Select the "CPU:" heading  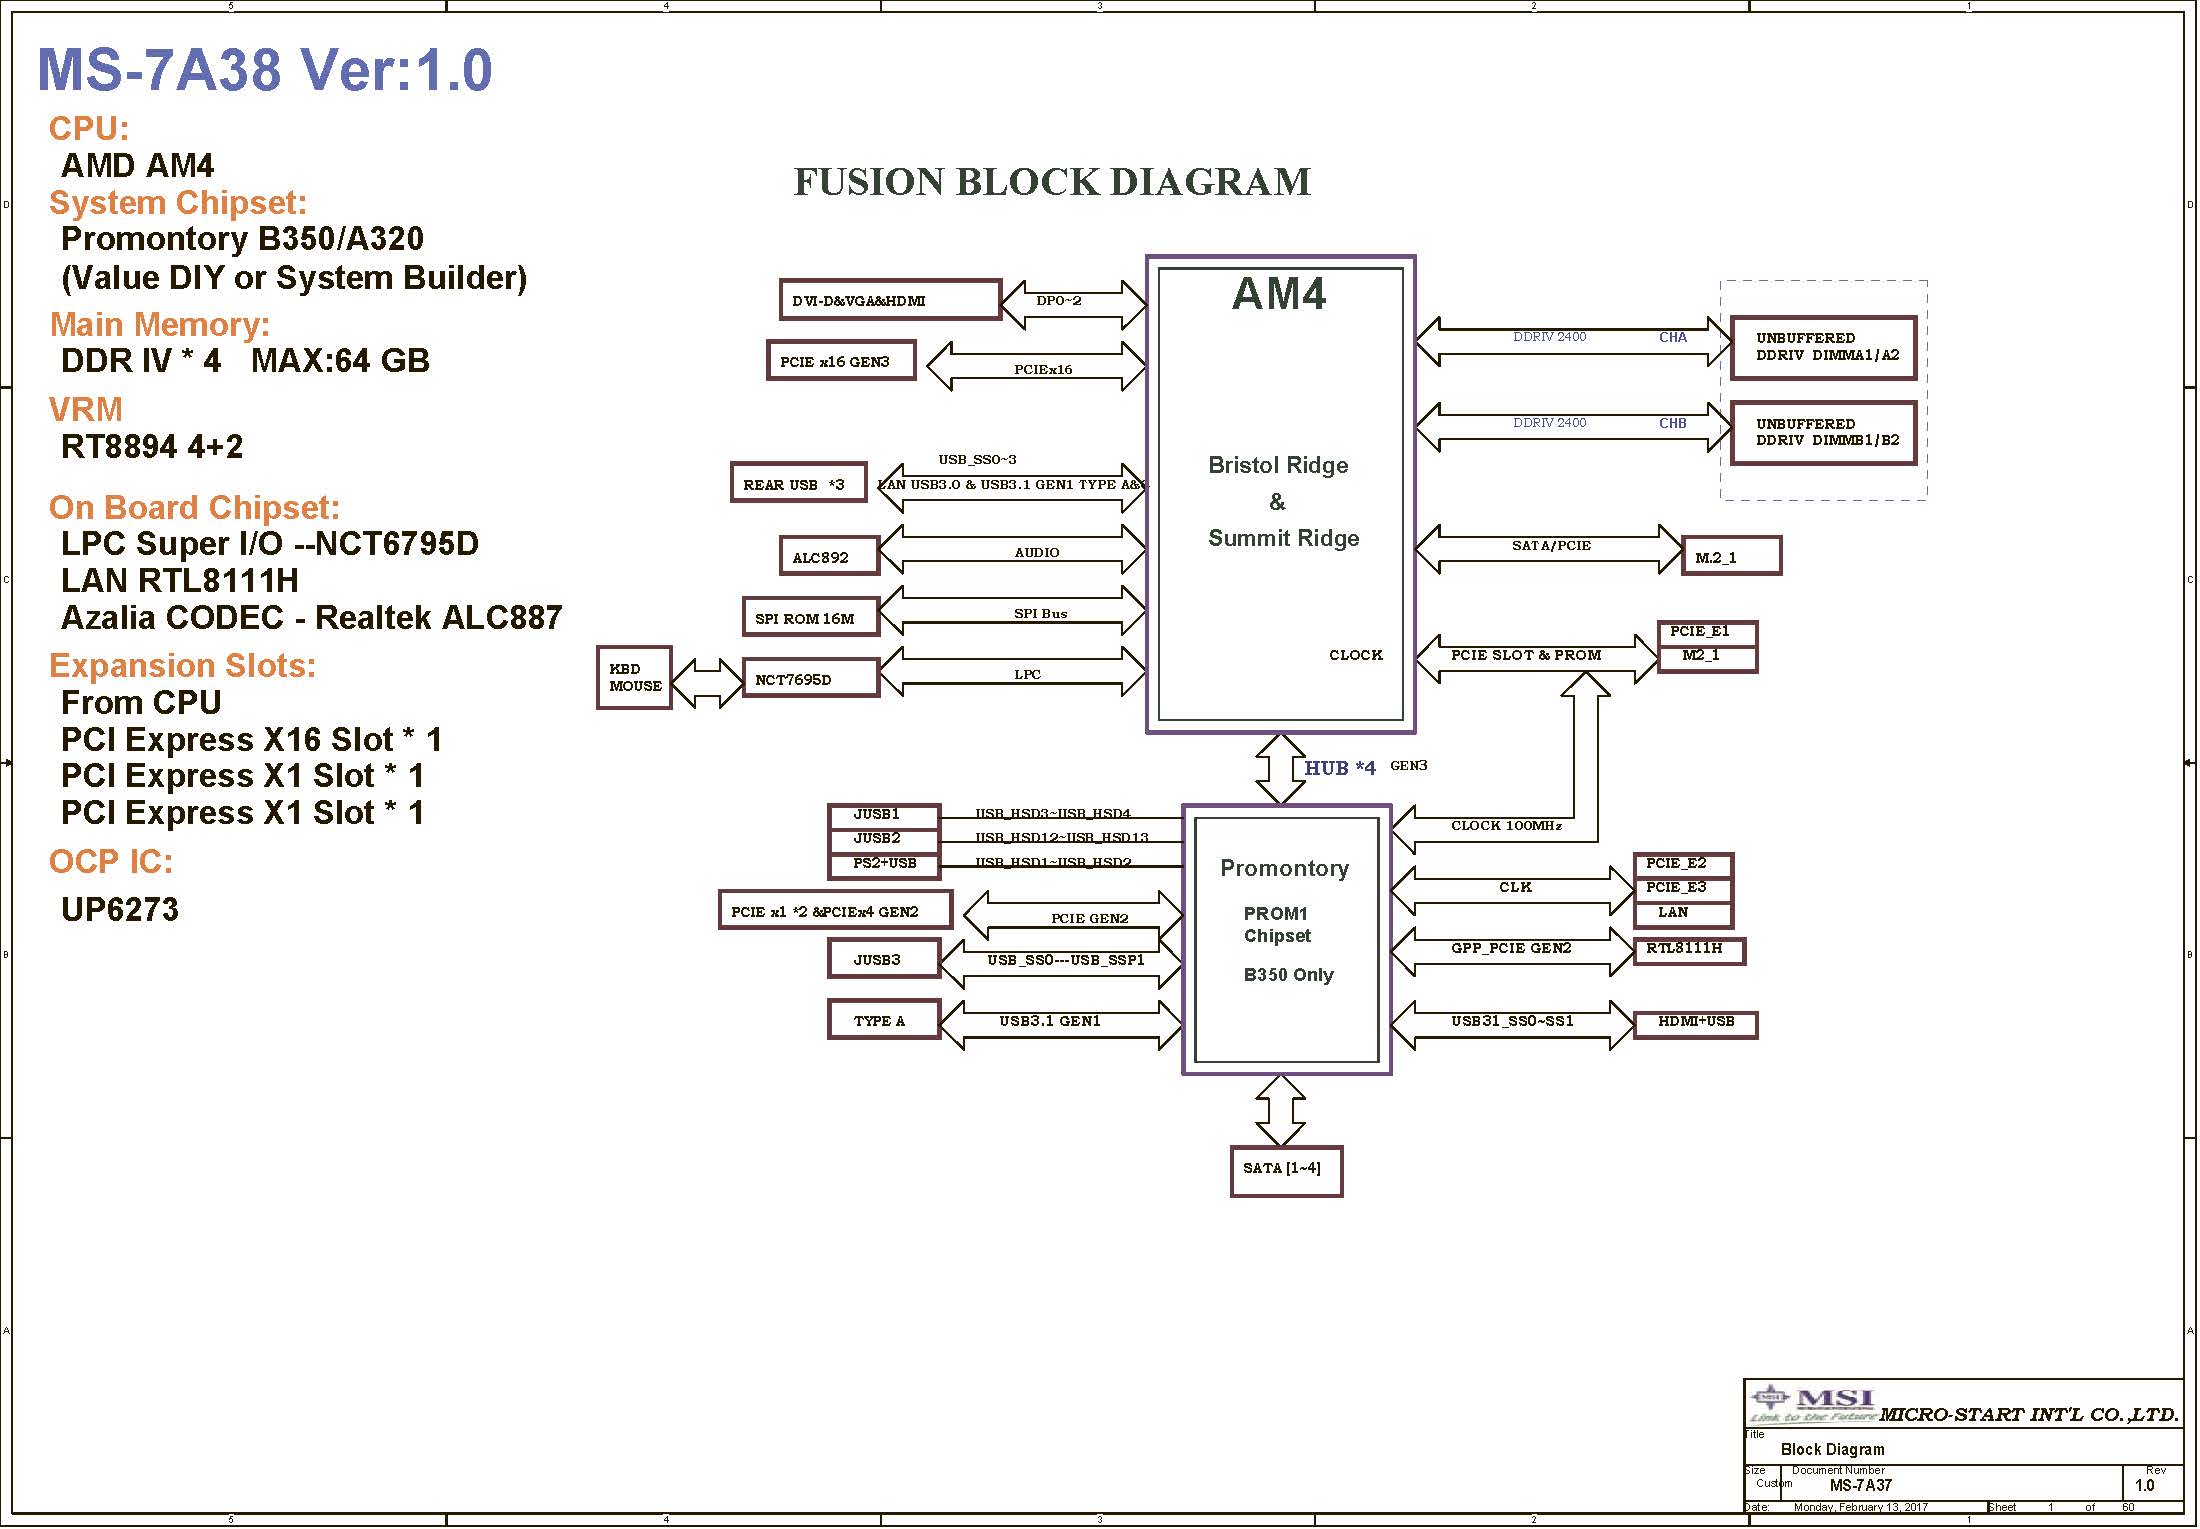89,128
